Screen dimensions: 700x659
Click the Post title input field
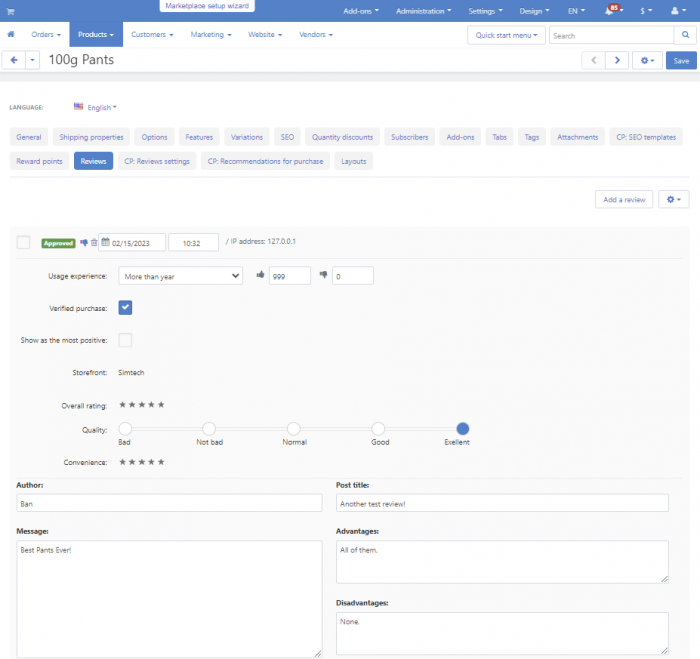[x=502, y=503]
